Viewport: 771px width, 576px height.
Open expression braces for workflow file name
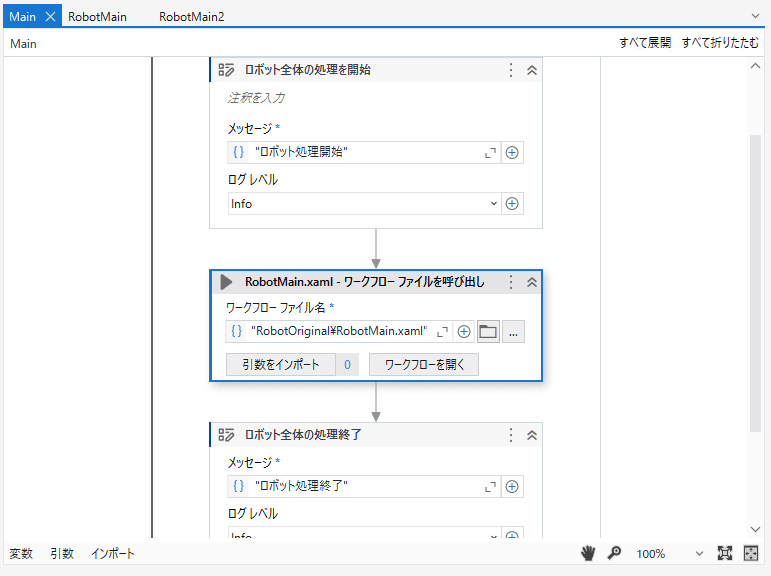237,331
